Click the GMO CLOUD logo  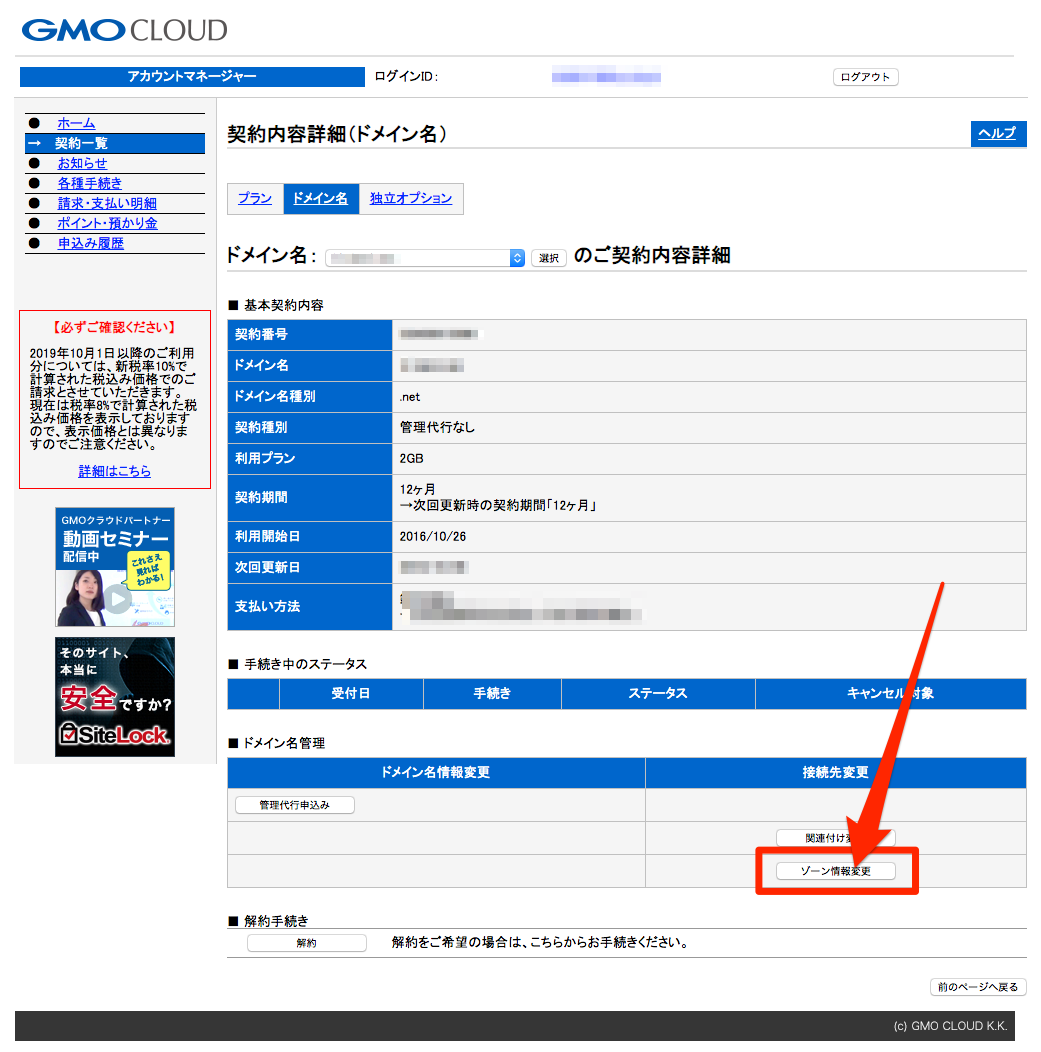[x=124, y=30]
